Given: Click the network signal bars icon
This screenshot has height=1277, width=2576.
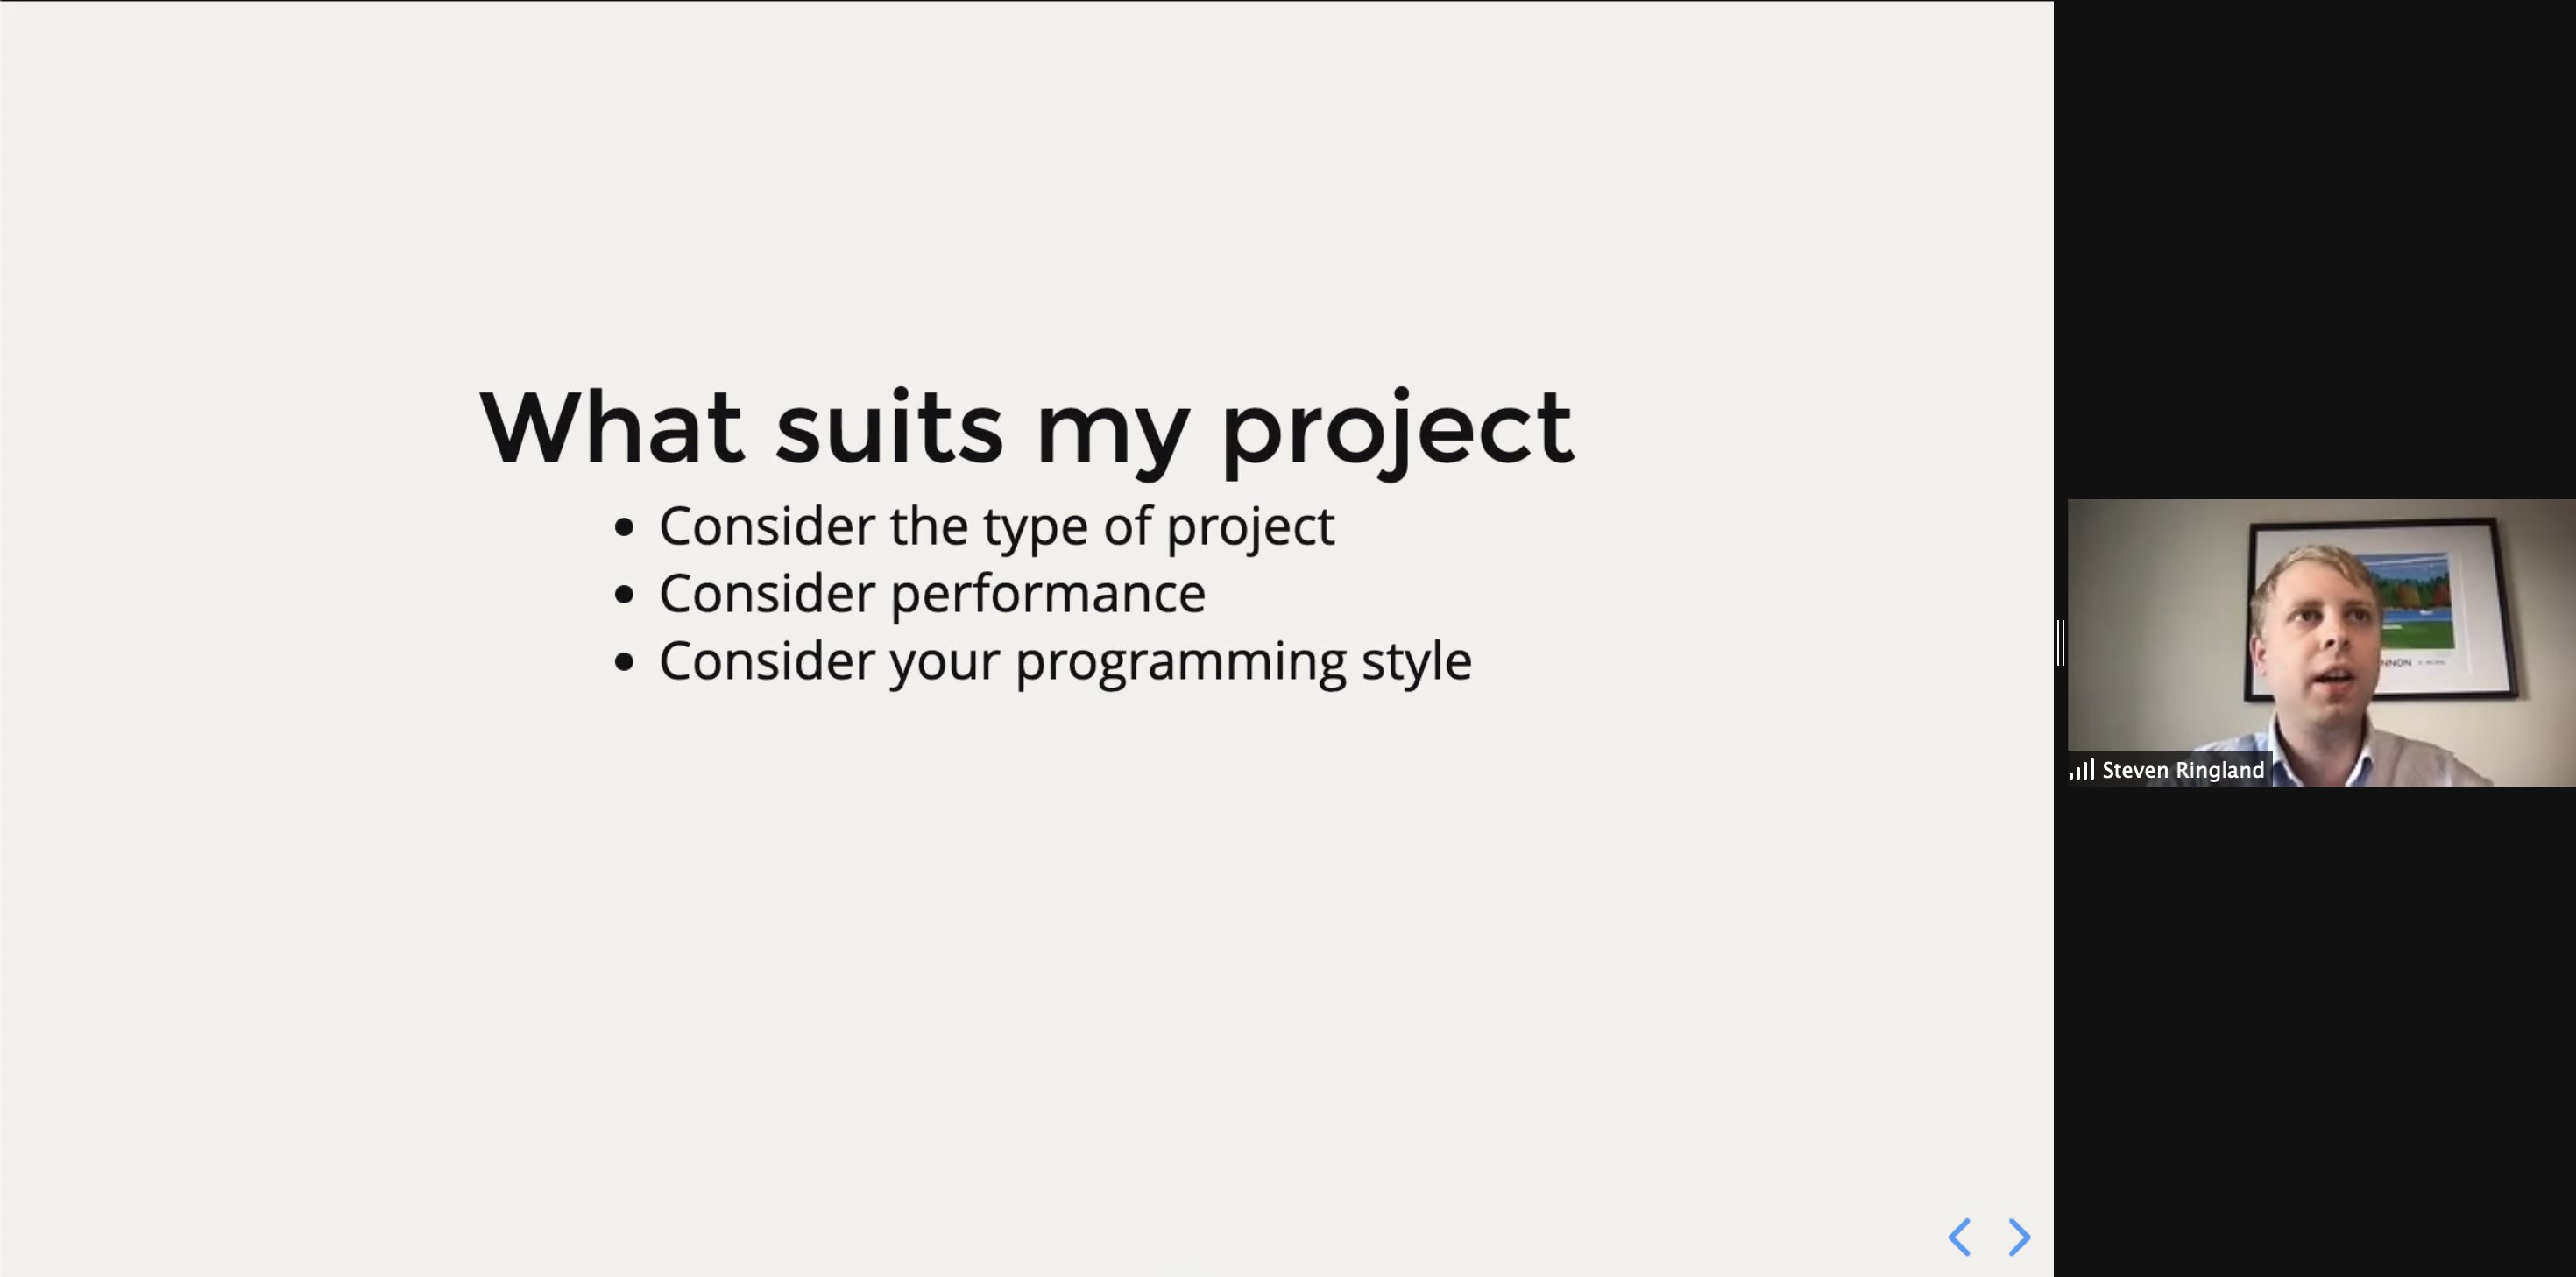Looking at the screenshot, I should click(x=2082, y=770).
